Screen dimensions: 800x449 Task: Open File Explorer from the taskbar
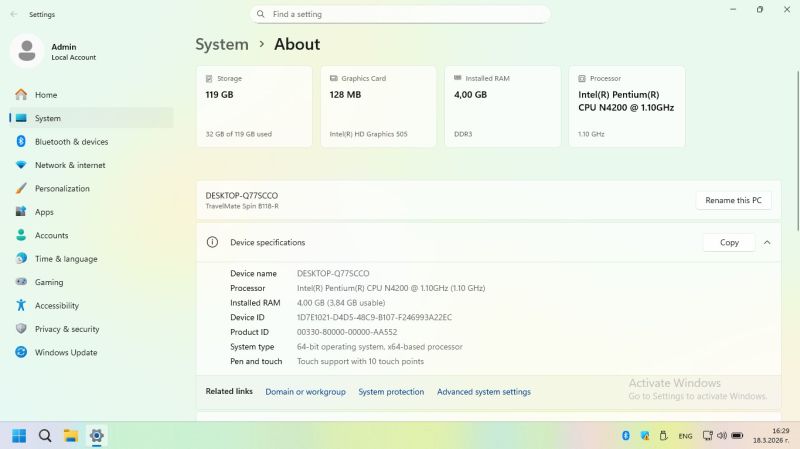click(71, 436)
